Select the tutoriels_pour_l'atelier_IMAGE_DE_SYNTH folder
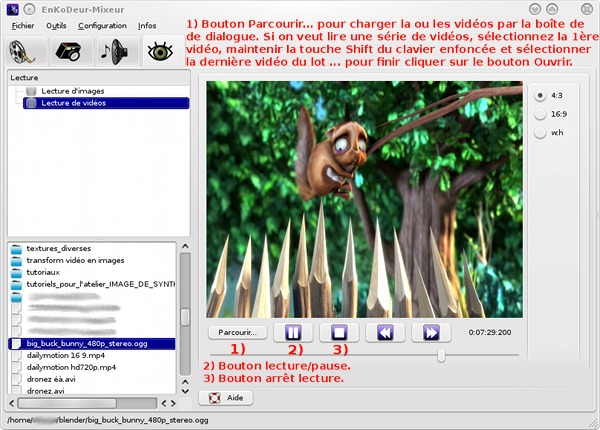This screenshot has width=600, height=430. click(x=101, y=284)
